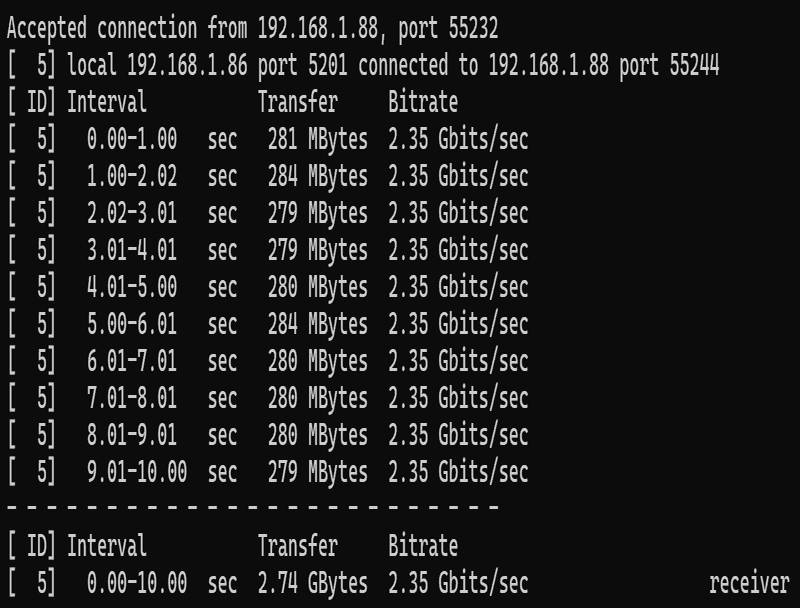Click the 9.01-10.00 interval value
800x608 pixels.
pos(137,472)
